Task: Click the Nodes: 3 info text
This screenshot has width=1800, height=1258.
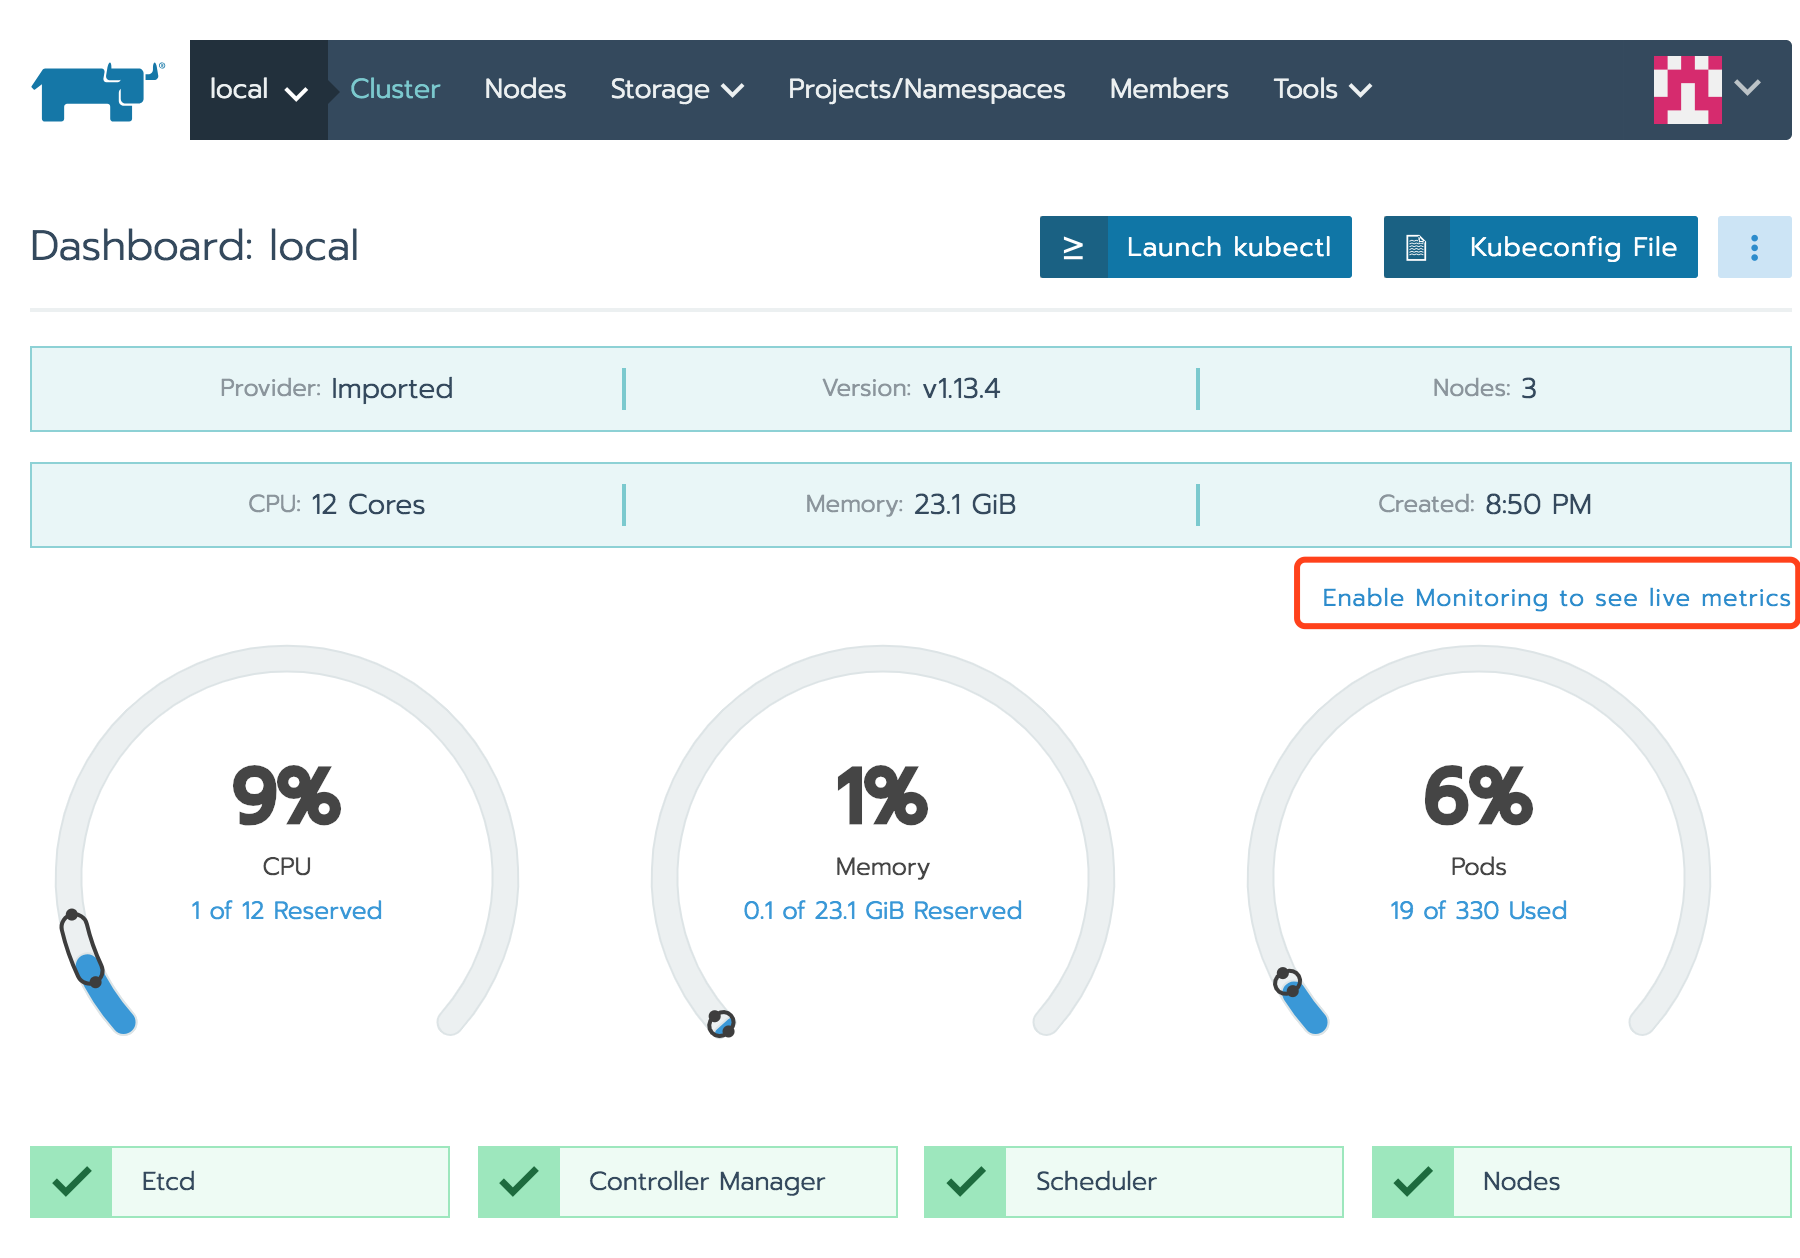Action: [x=1484, y=388]
